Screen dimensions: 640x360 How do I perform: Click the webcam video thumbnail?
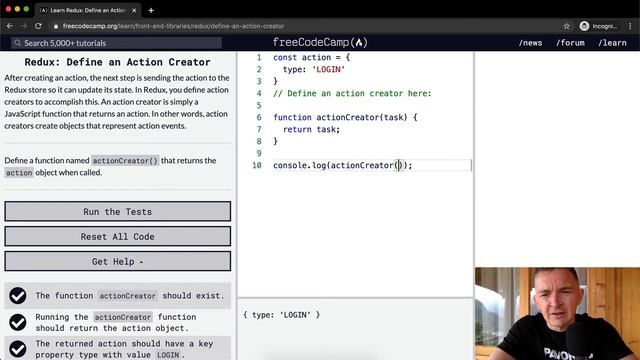coord(557,313)
